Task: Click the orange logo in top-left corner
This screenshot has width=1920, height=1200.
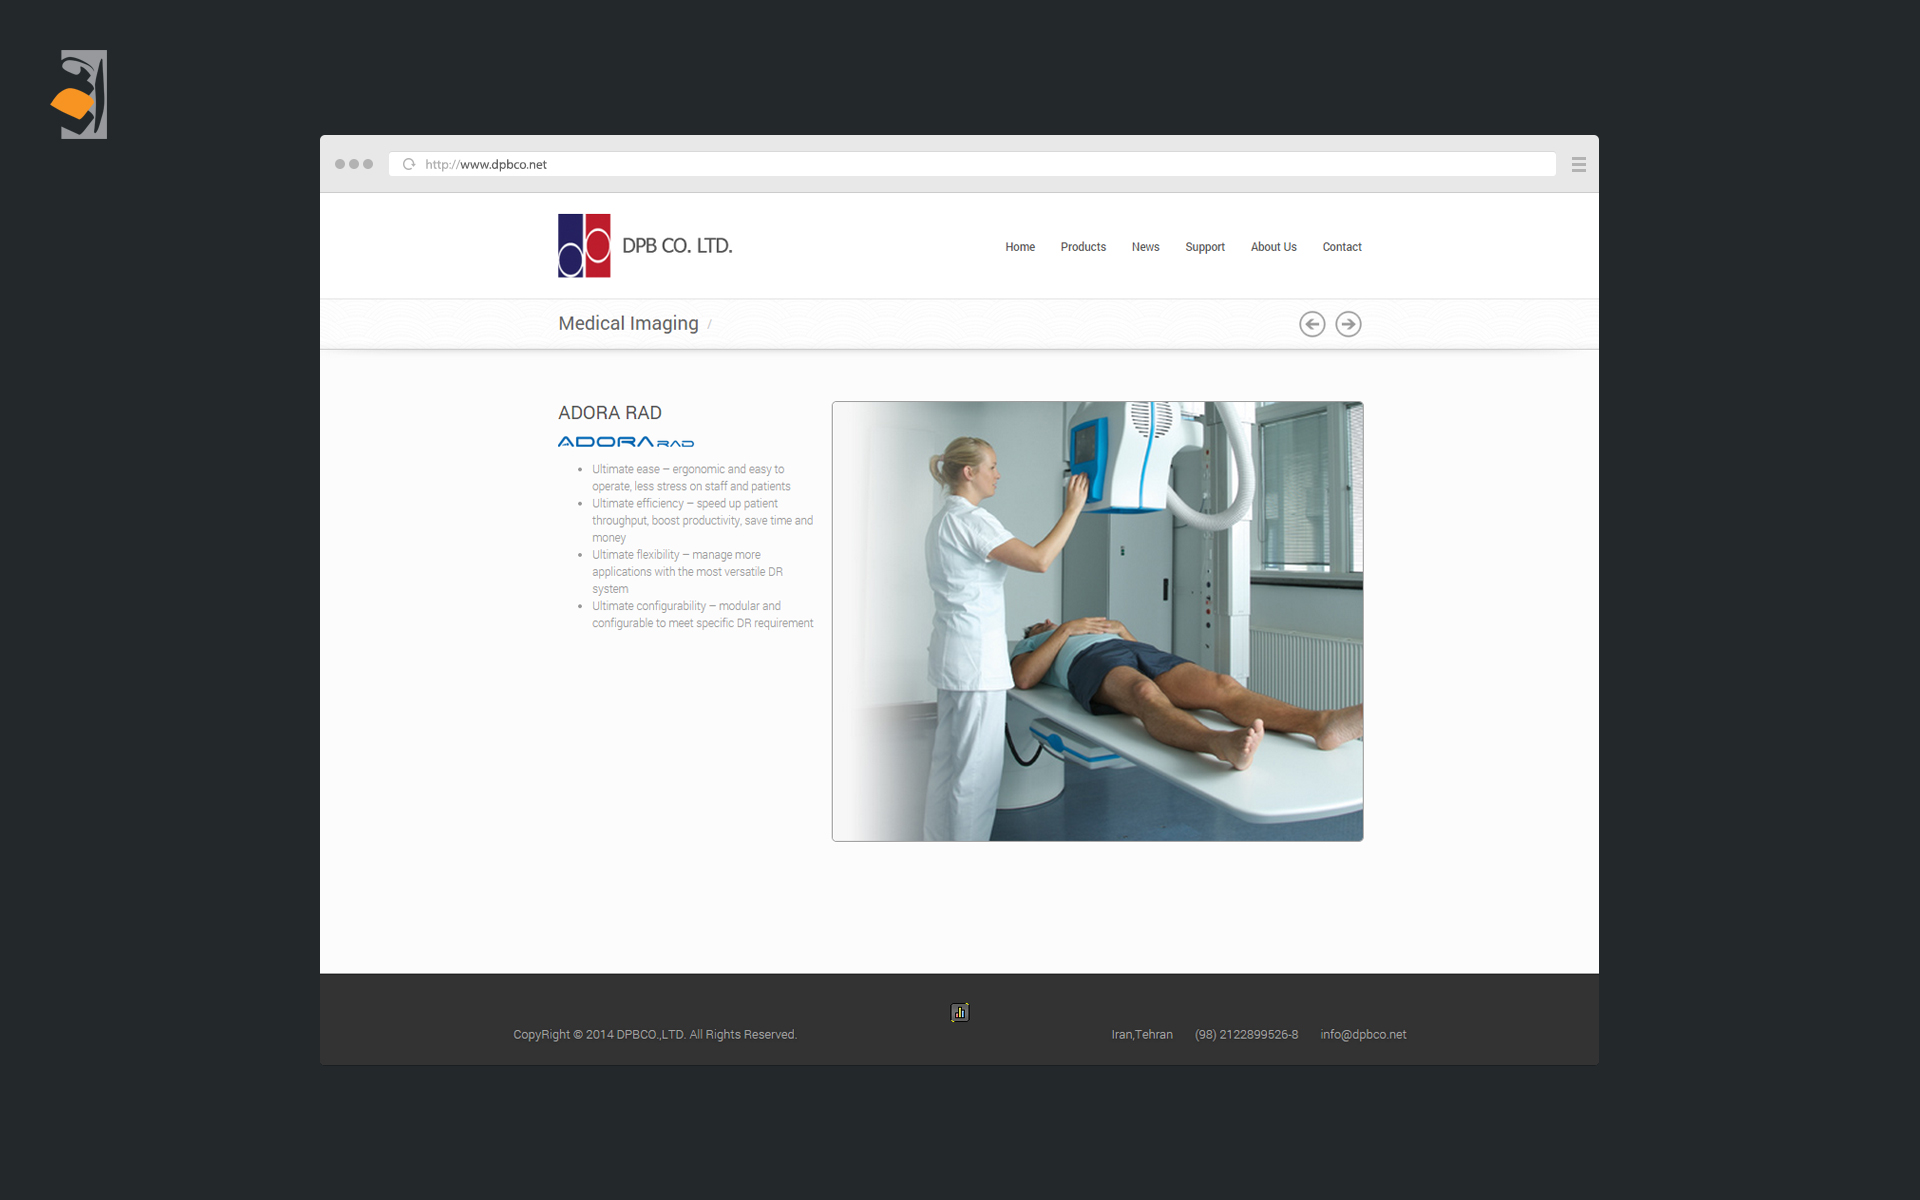Action: [x=79, y=95]
